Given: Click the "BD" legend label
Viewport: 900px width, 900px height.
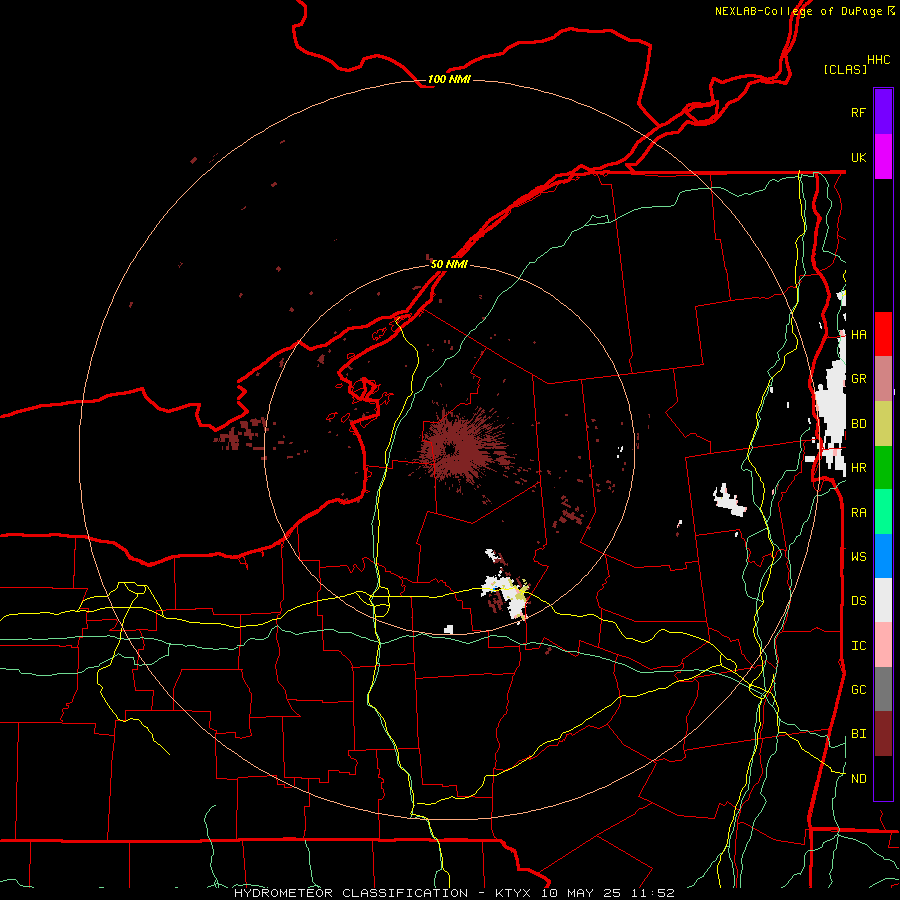Looking at the screenshot, I should point(859,424).
